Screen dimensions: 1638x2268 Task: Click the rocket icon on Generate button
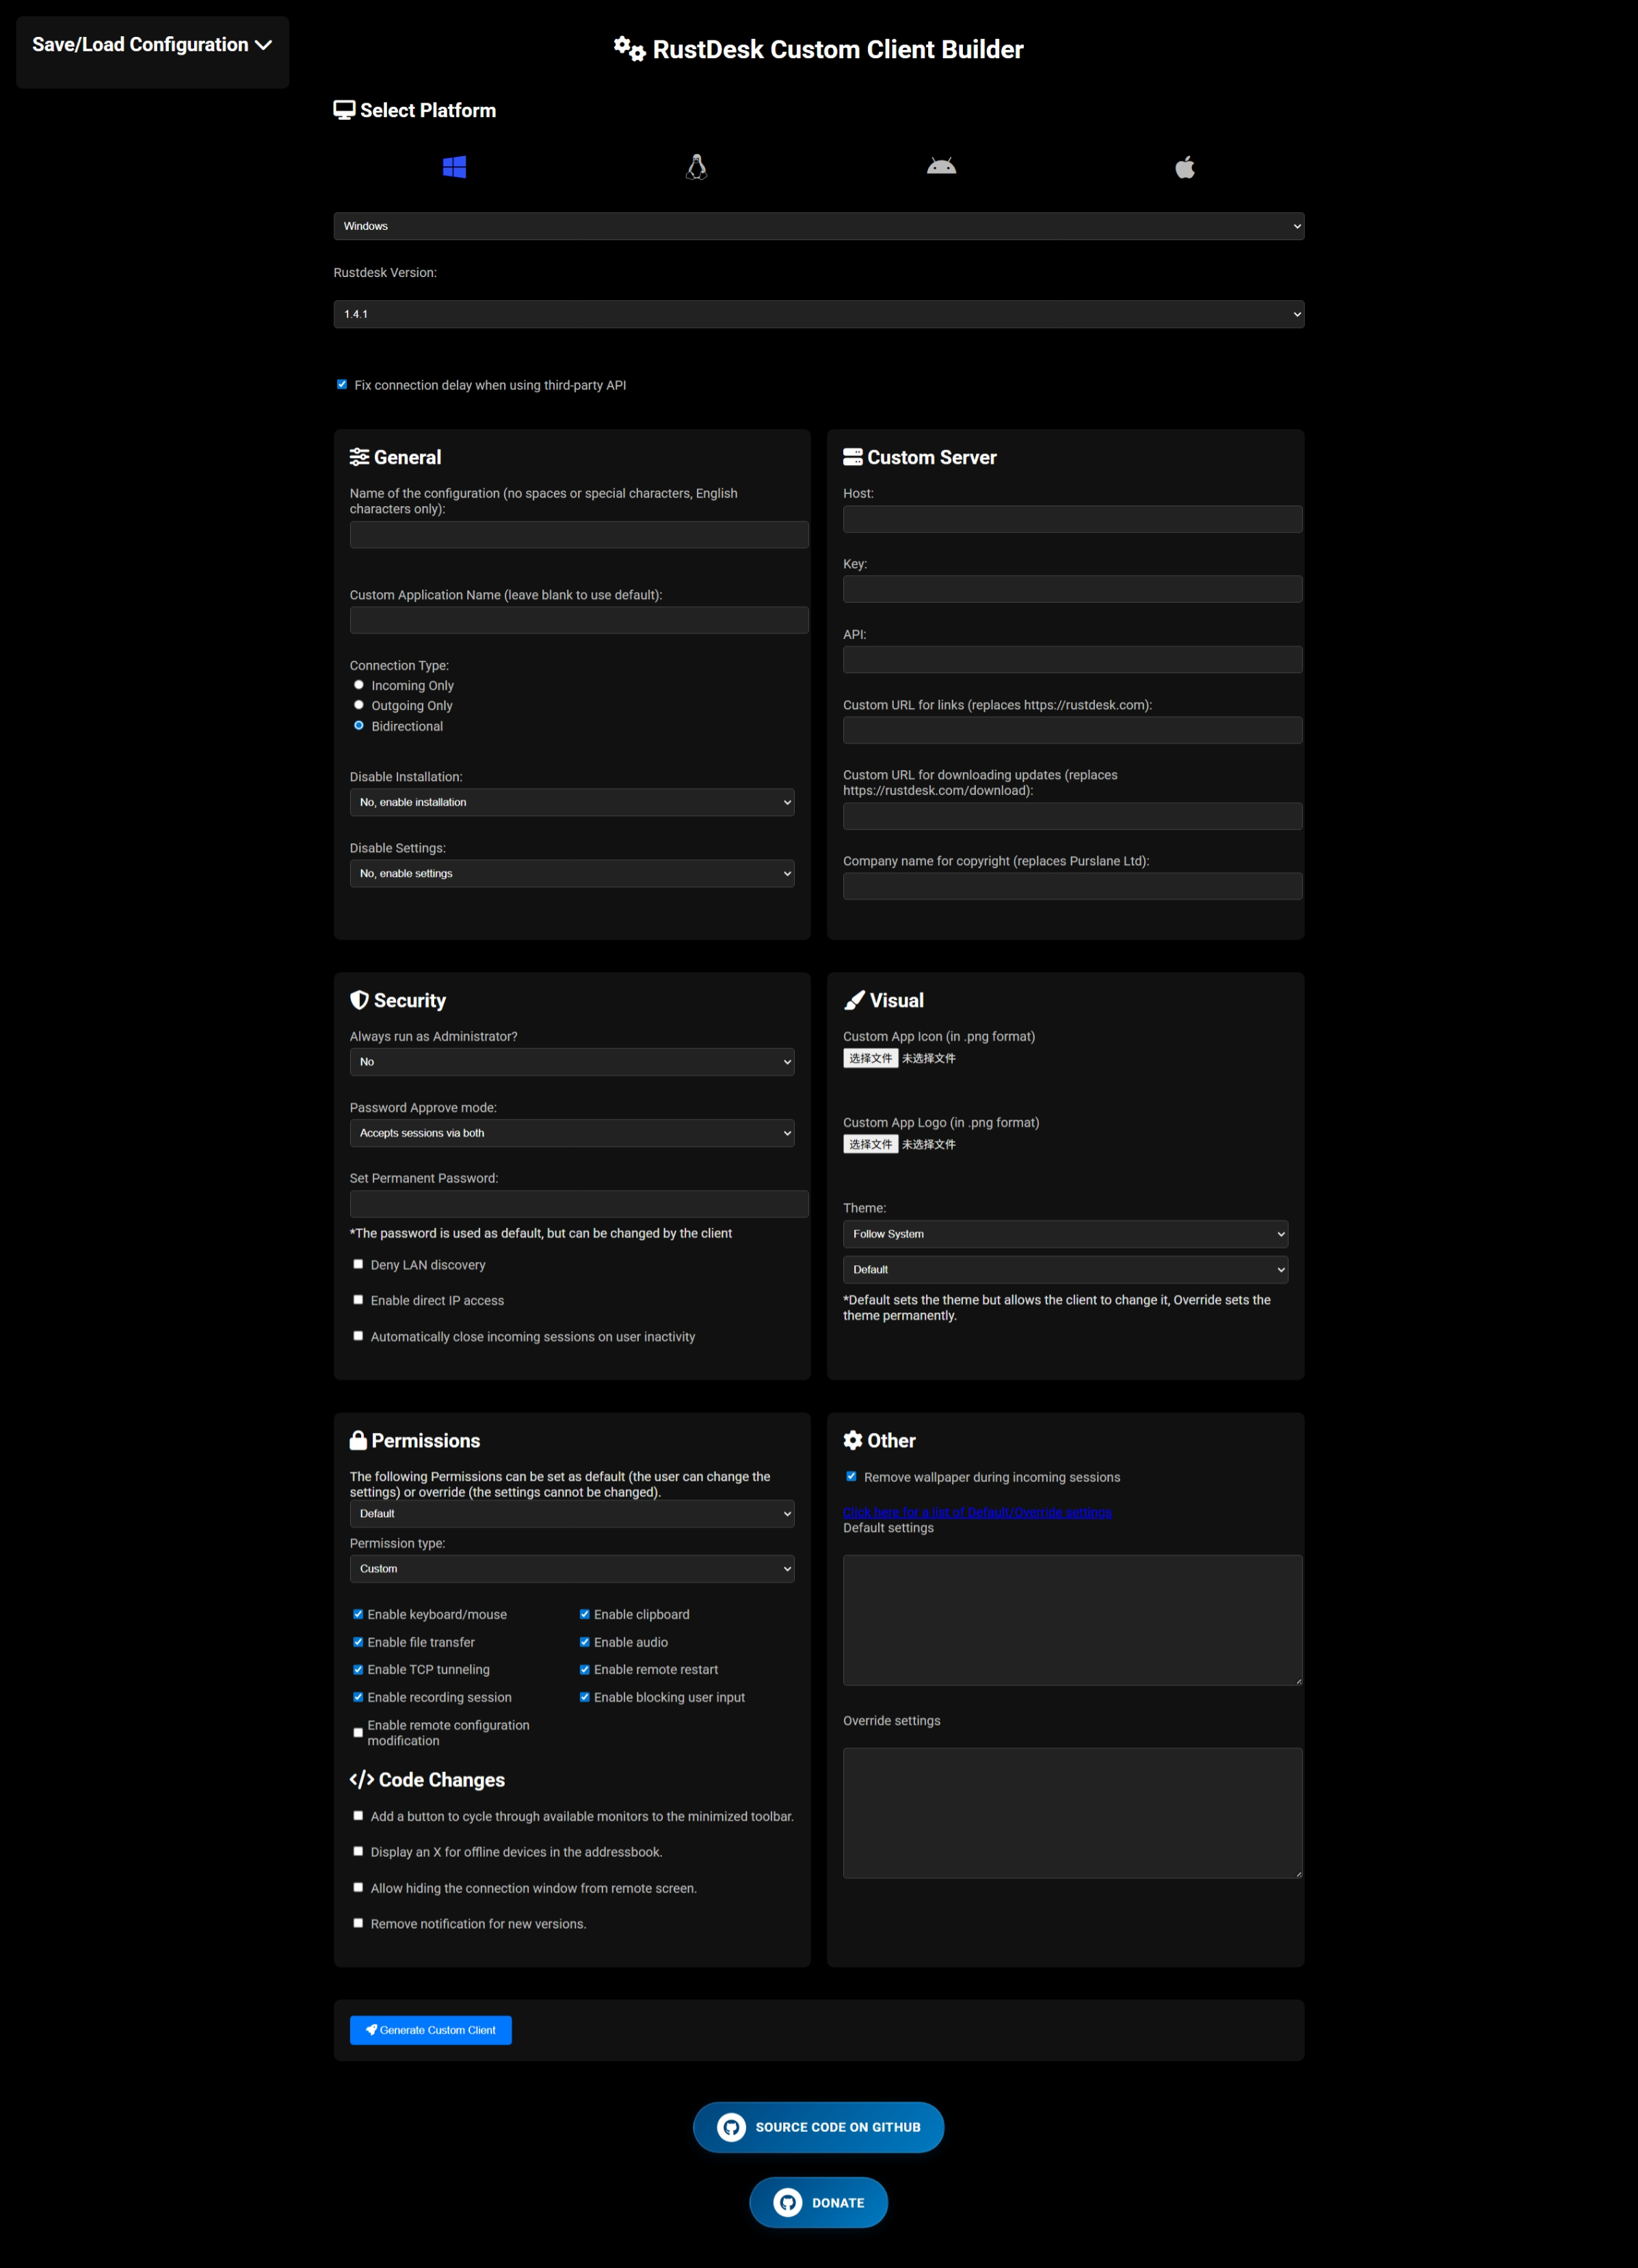(x=372, y=2030)
